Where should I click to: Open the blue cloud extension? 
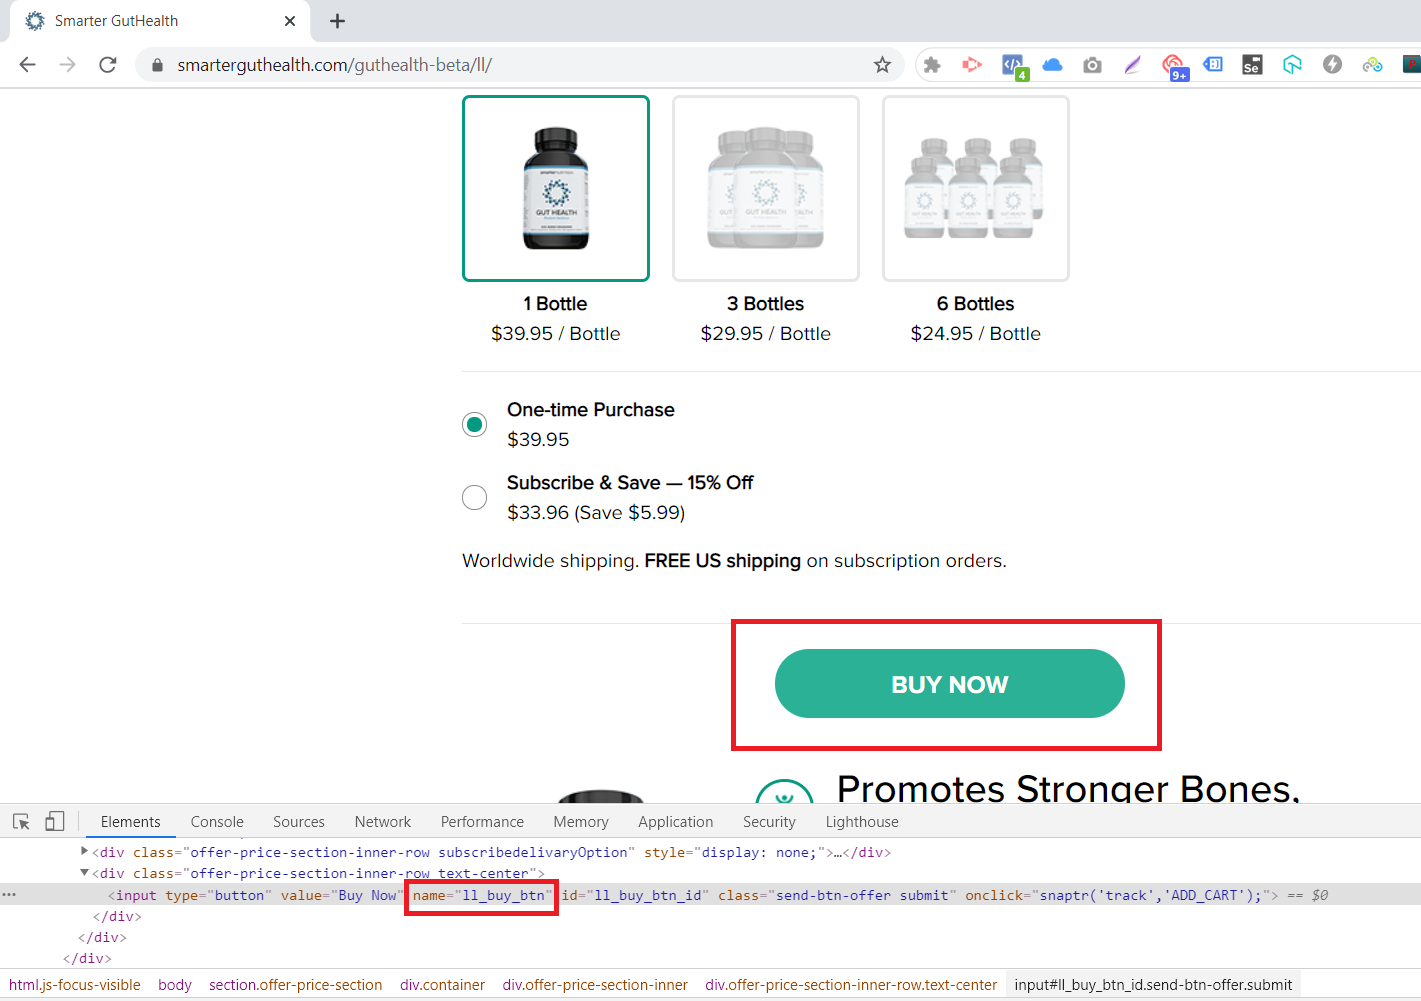[x=1052, y=65]
